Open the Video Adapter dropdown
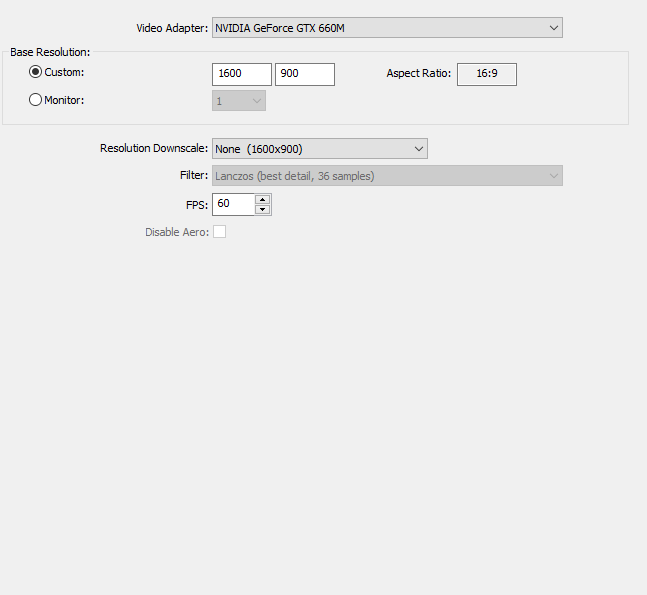 pyautogui.click(x=387, y=28)
